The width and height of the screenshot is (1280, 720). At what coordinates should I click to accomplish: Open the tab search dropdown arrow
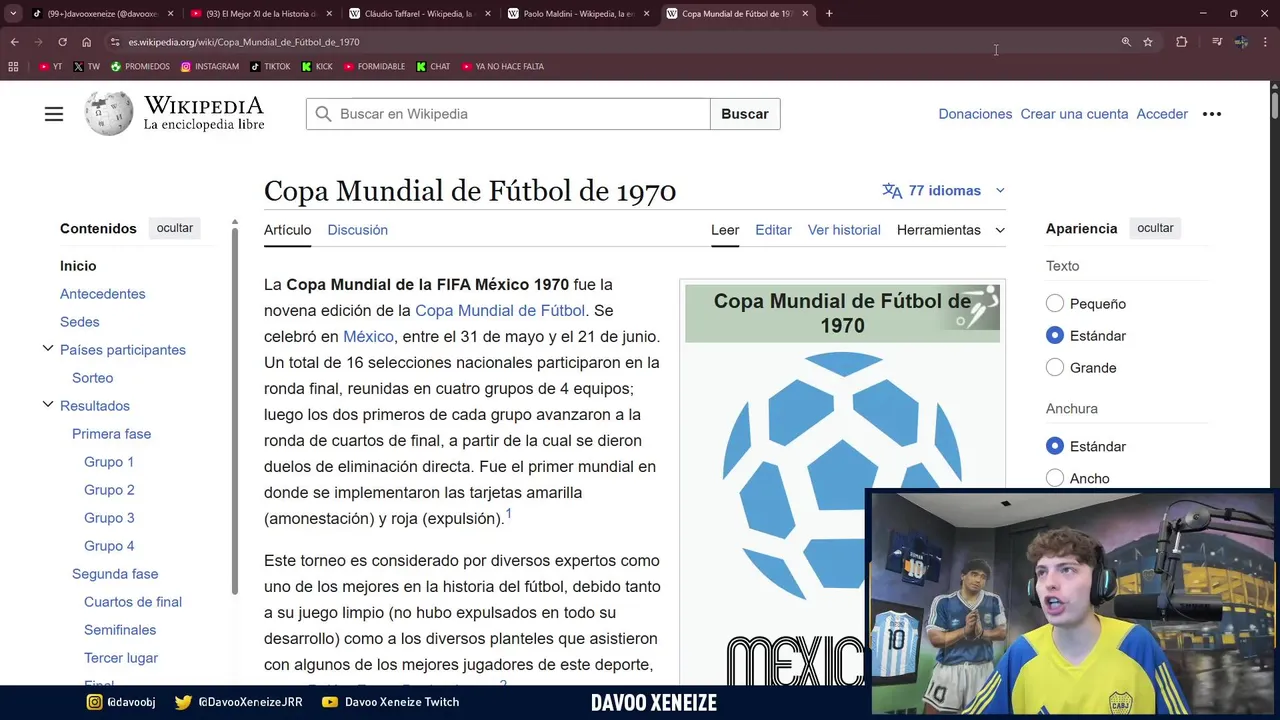pos(13,14)
